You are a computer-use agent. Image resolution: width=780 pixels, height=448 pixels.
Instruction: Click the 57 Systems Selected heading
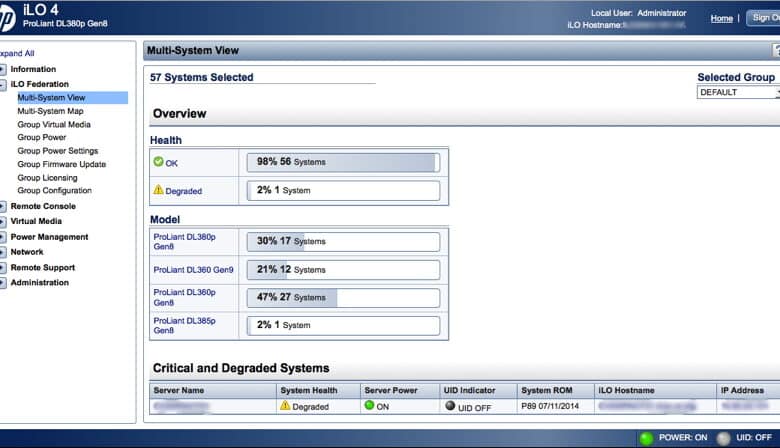pos(201,78)
